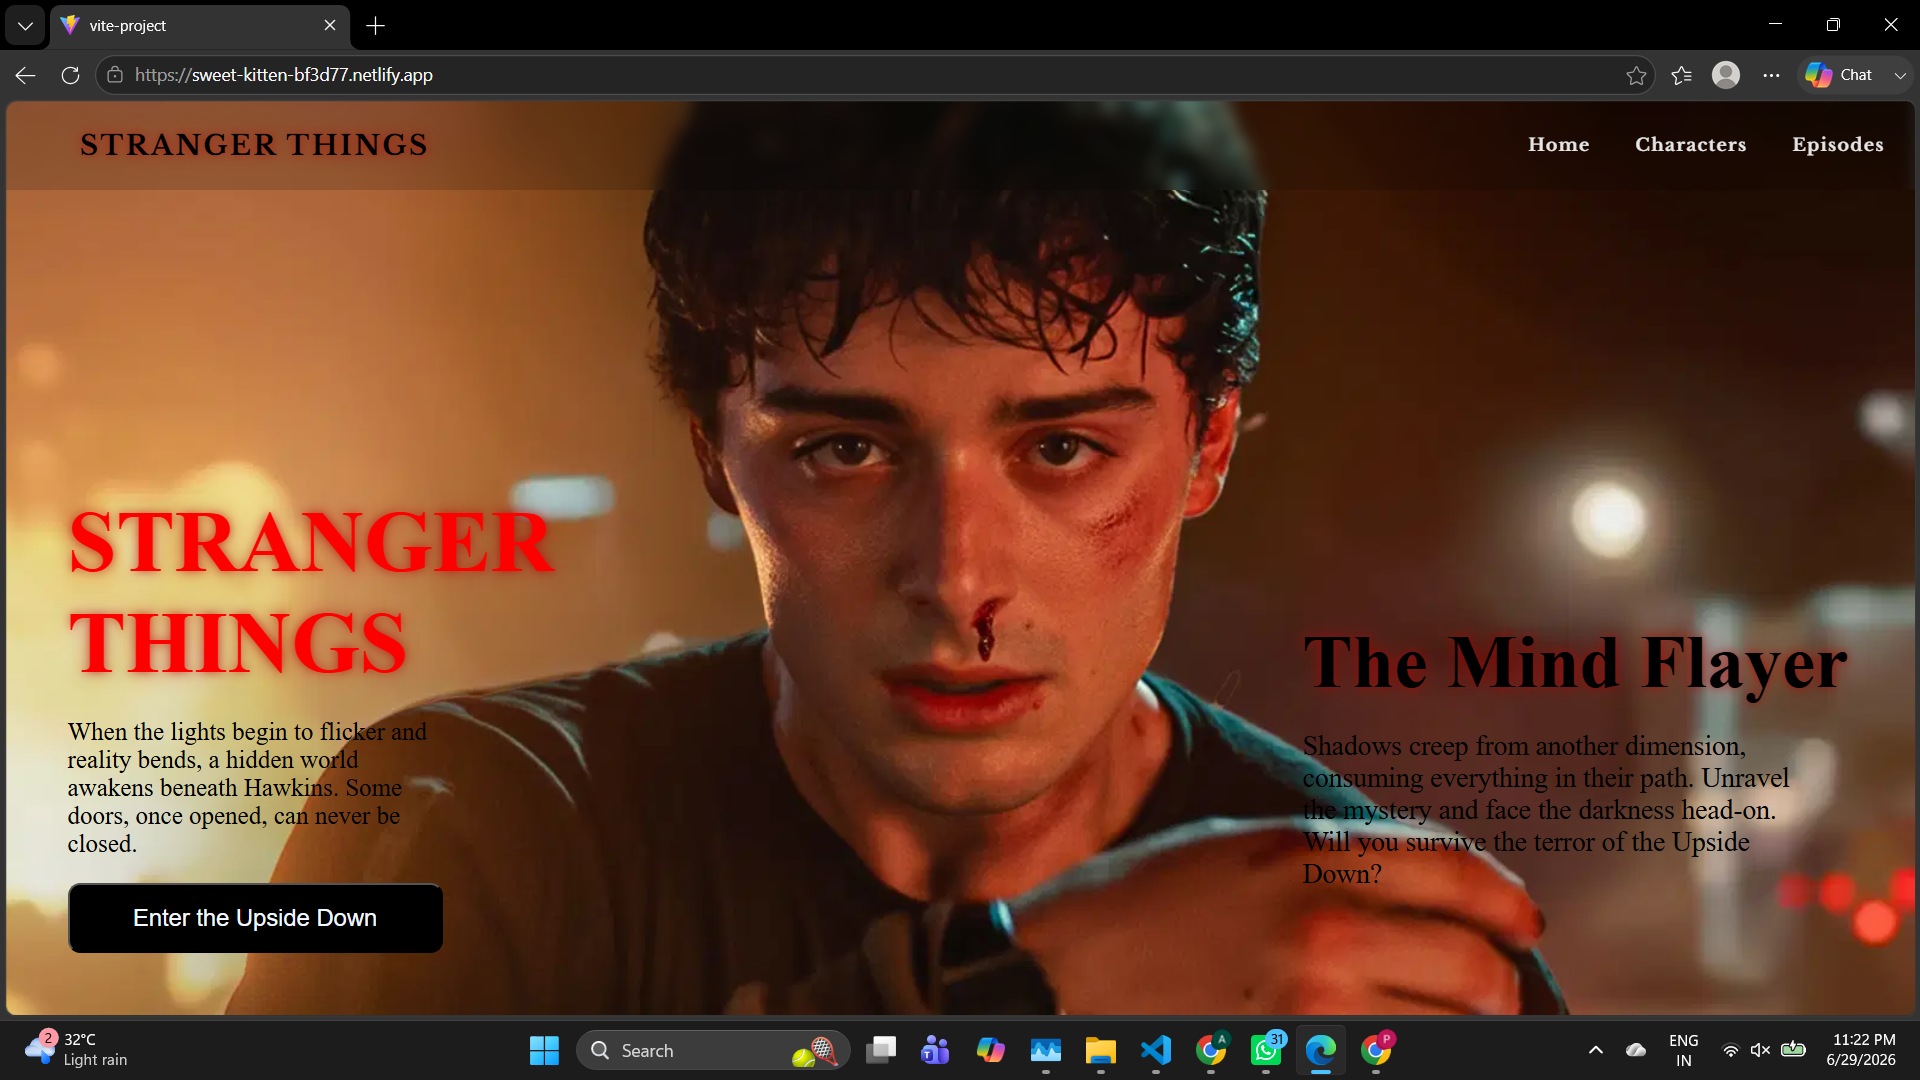Click the 'Shadows creep from another dimension' paragraph
The width and height of the screenshot is (1920, 1080).
click(1546, 810)
